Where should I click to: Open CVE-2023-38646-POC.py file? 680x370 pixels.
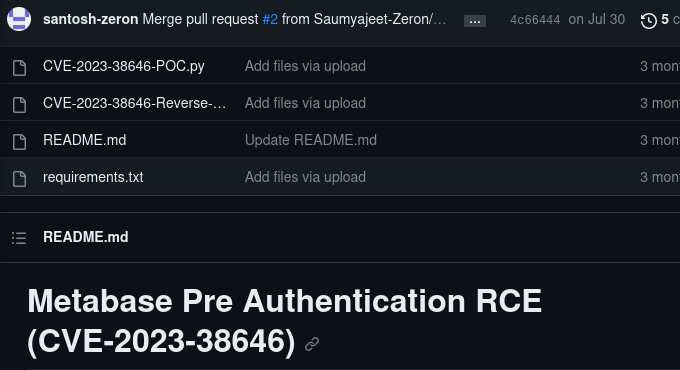(x=124, y=66)
